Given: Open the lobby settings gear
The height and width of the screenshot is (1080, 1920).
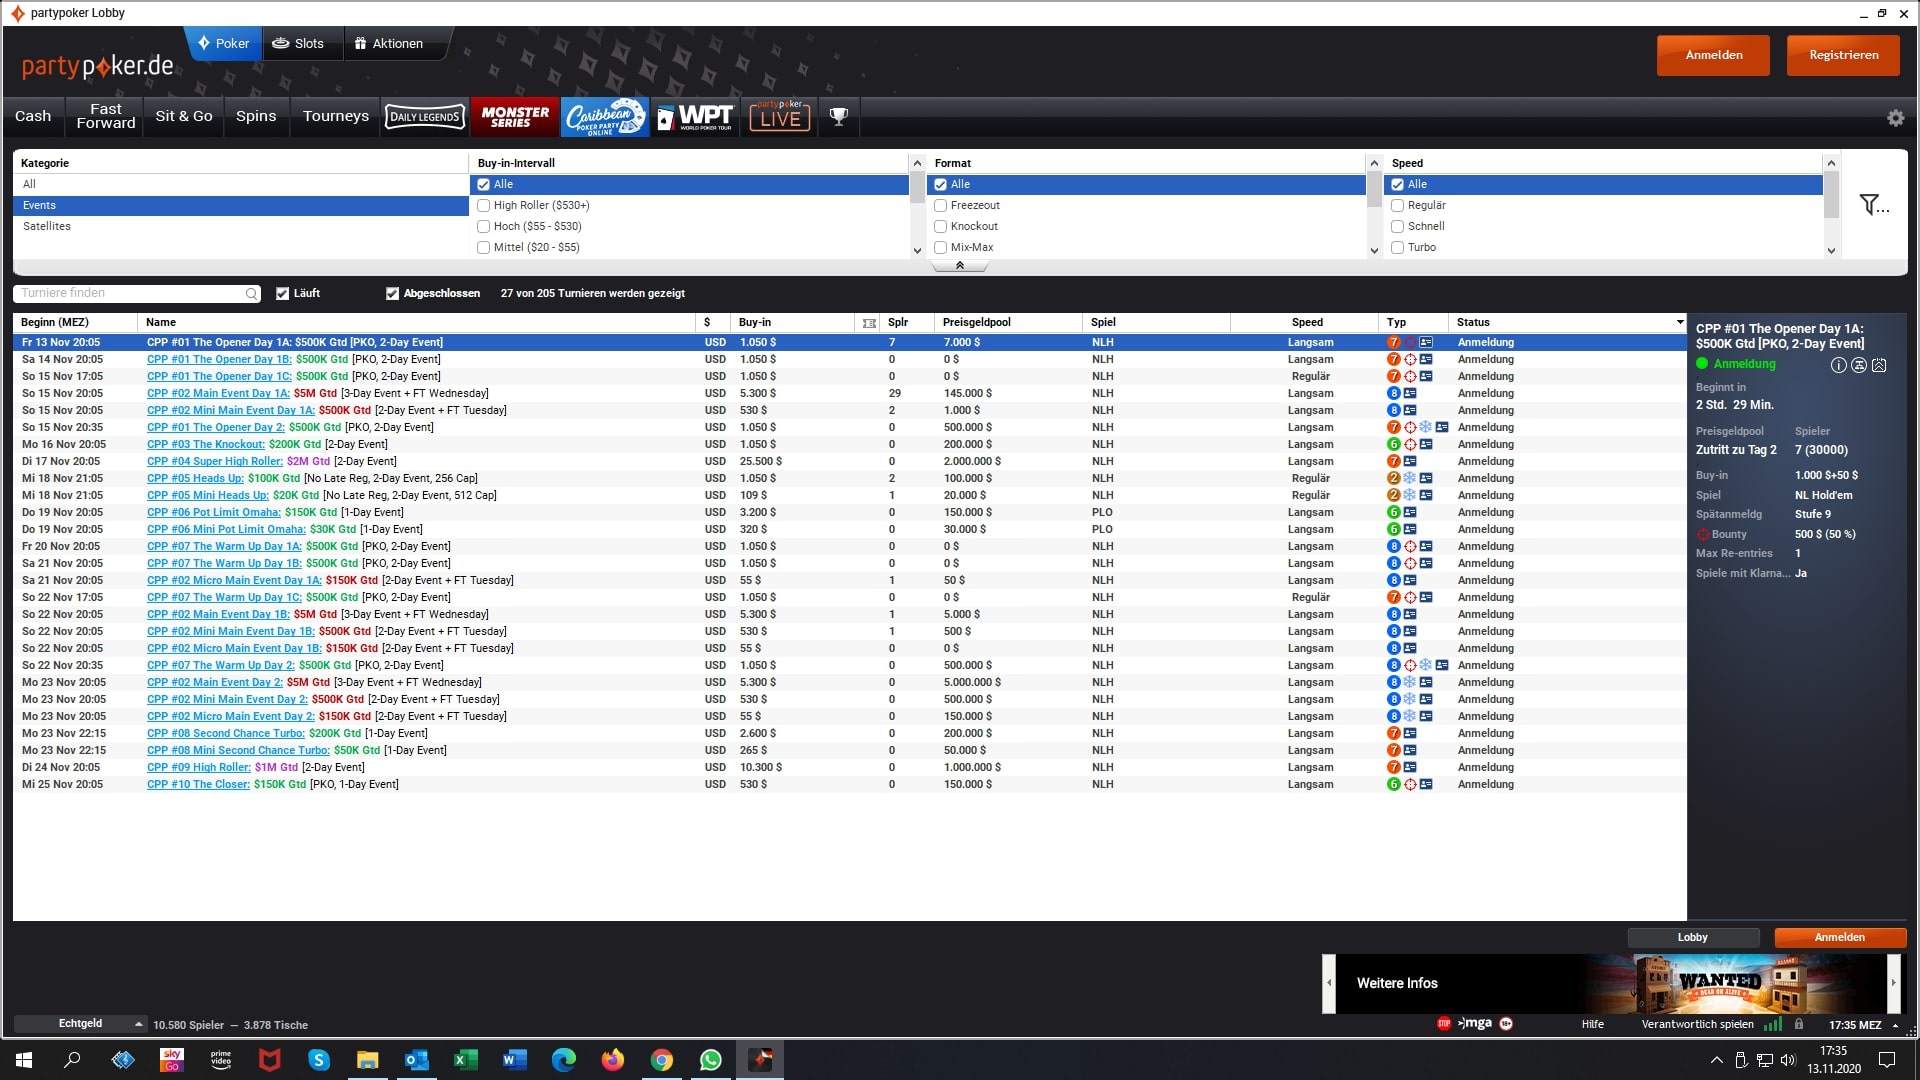Looking at the screenshot, I should [x=1895, y=118].
